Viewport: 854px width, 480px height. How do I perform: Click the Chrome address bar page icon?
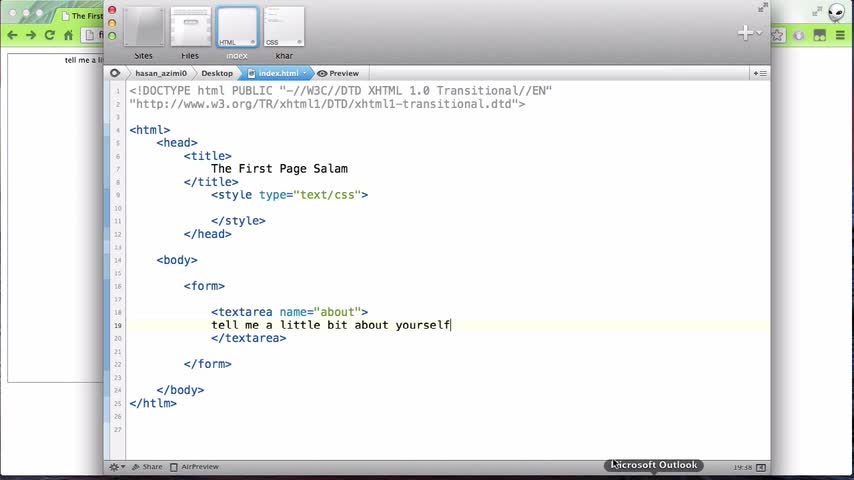tap(90, 35)
